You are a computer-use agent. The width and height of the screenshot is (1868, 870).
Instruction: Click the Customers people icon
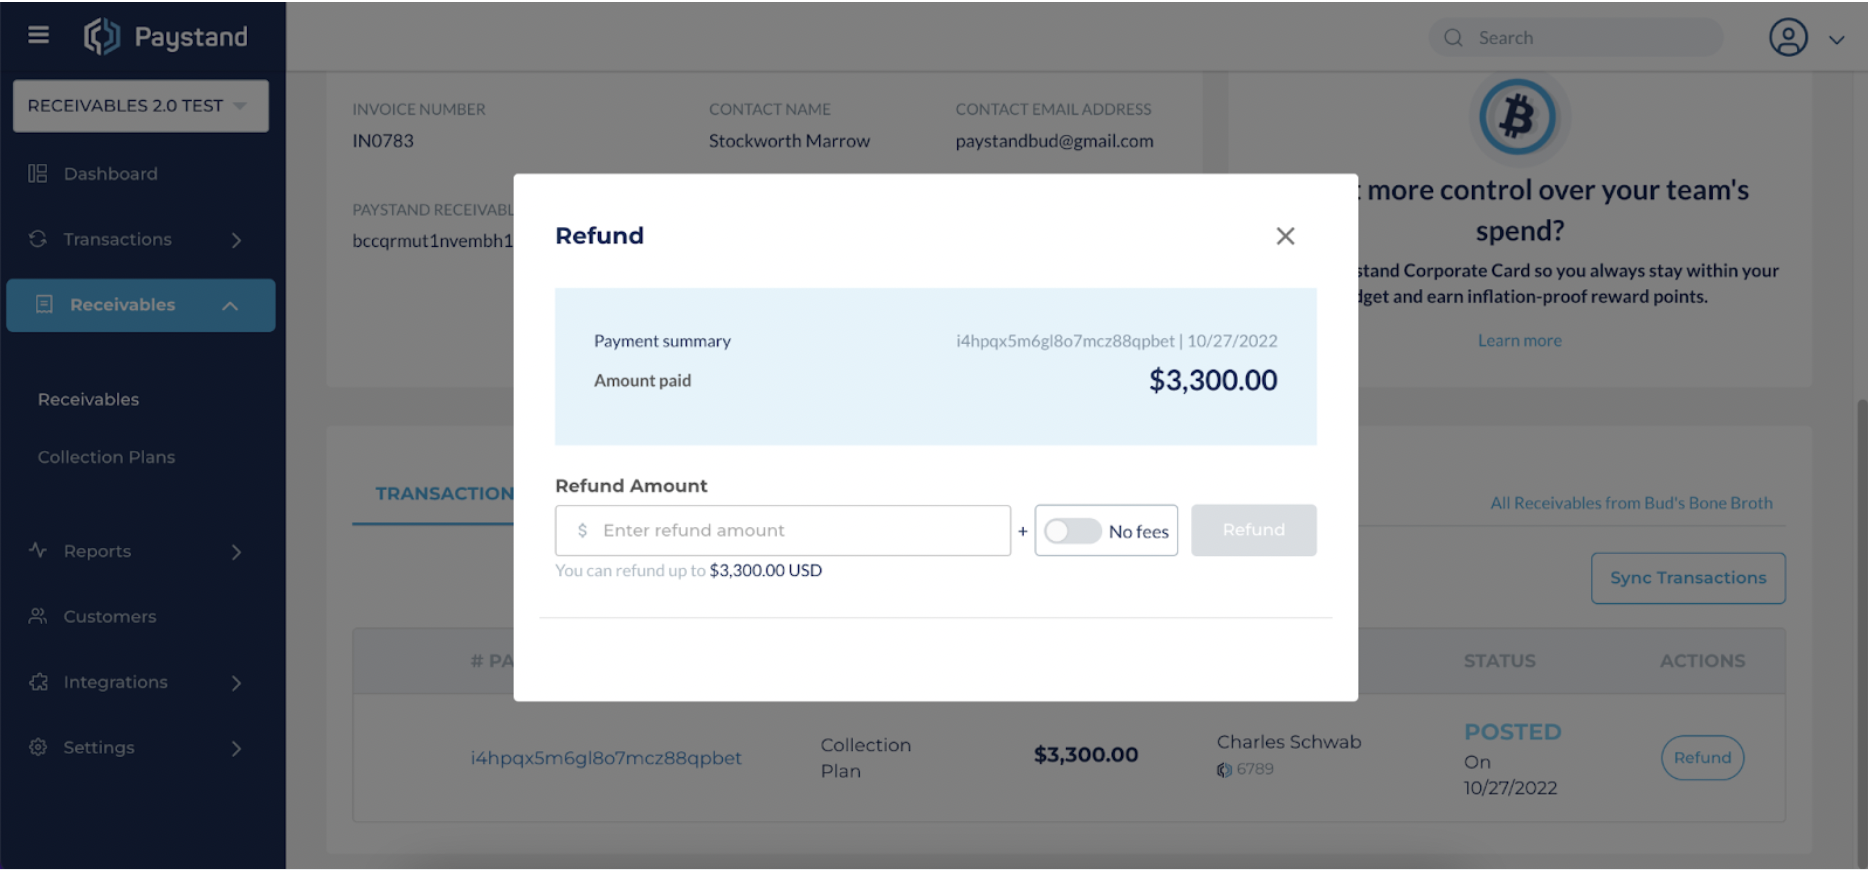click(x=38, y=616)
